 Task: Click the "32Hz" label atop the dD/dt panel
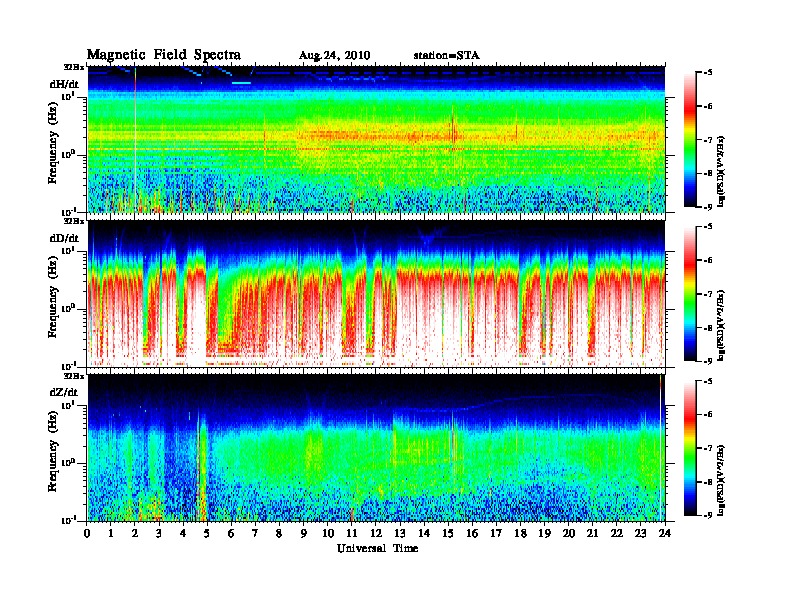click(x=74, y=221)
